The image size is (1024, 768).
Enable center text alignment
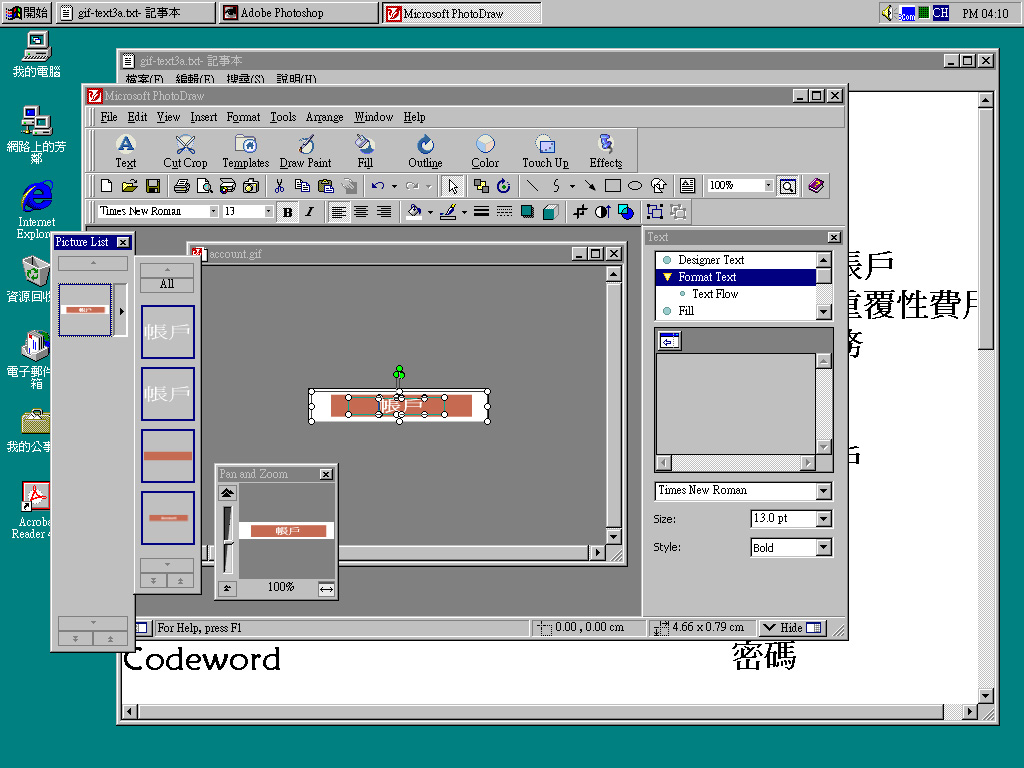click(x=360, y=212)
